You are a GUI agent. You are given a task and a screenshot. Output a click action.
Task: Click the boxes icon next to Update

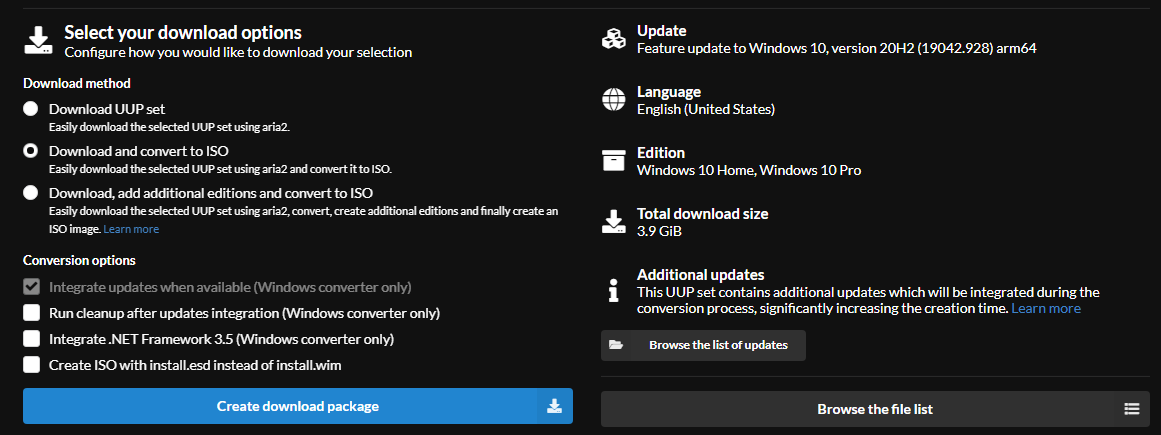613,39
